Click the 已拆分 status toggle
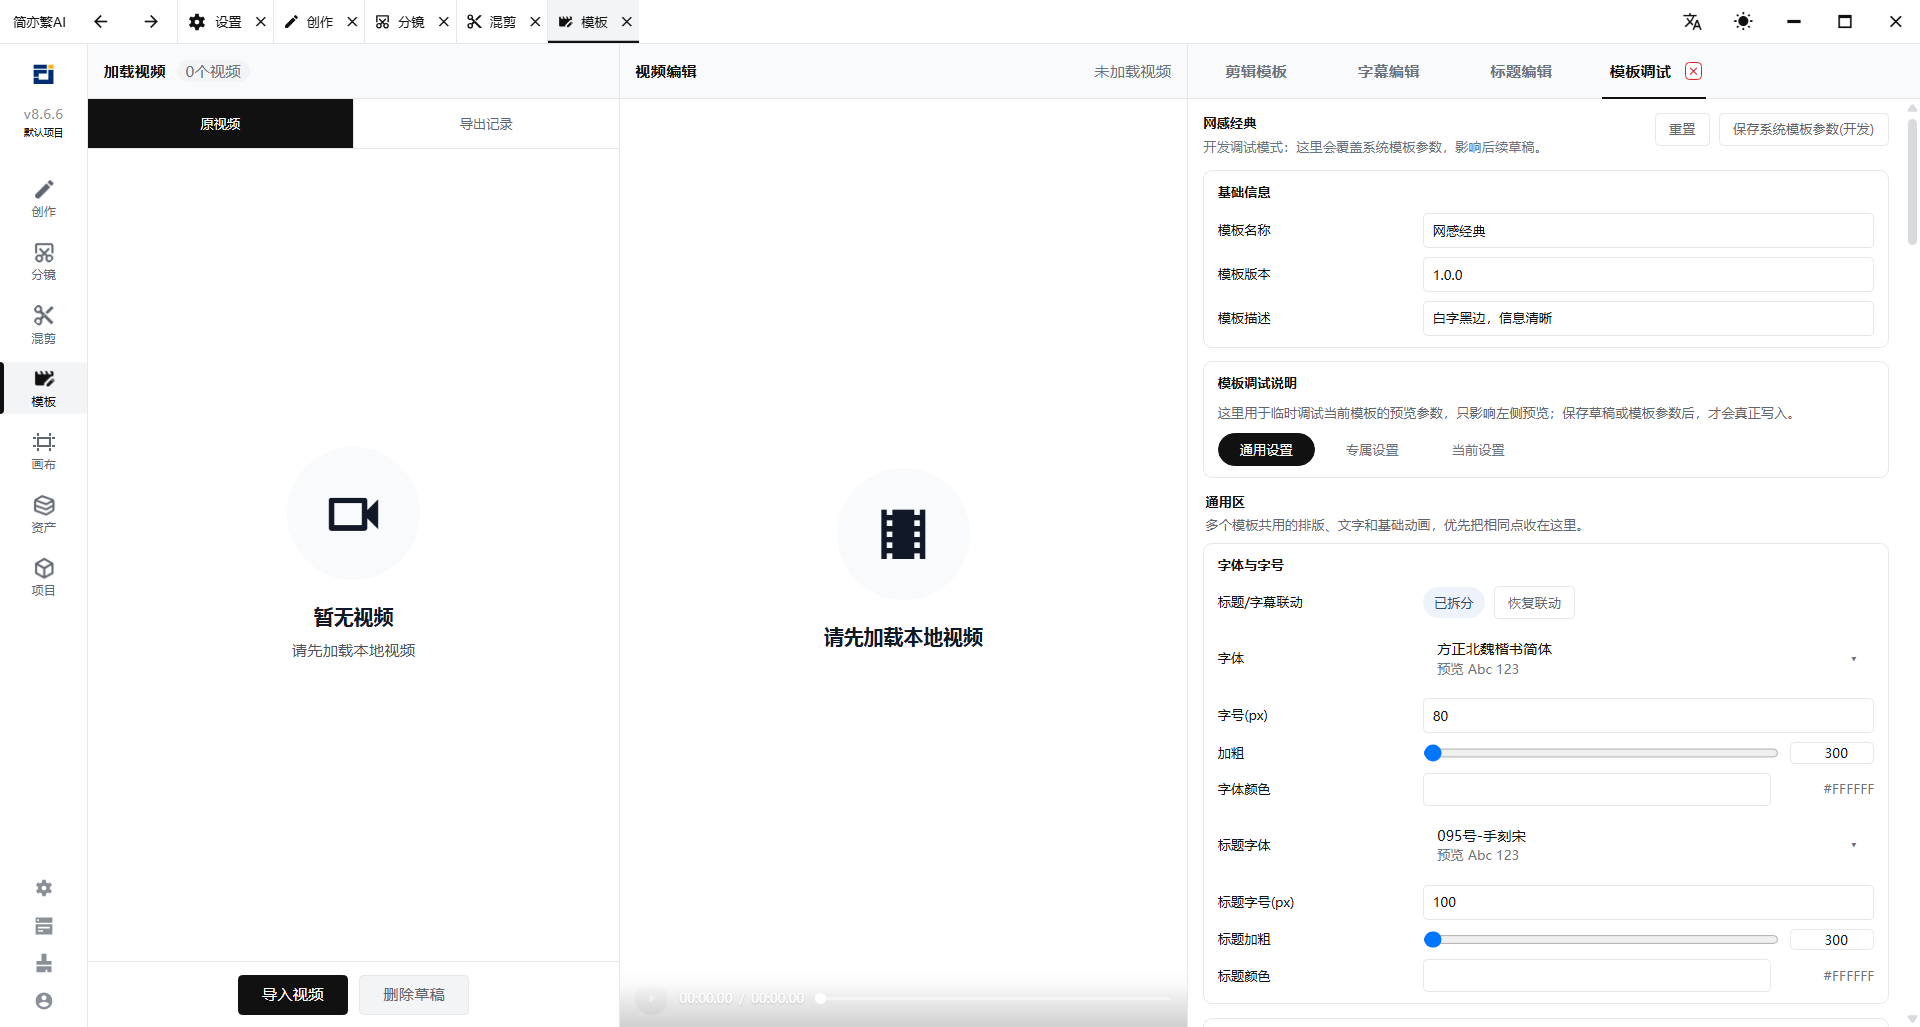The width and height of the screenshot is (1920, 1027). pyautogui.click(x=1453, y=603)
